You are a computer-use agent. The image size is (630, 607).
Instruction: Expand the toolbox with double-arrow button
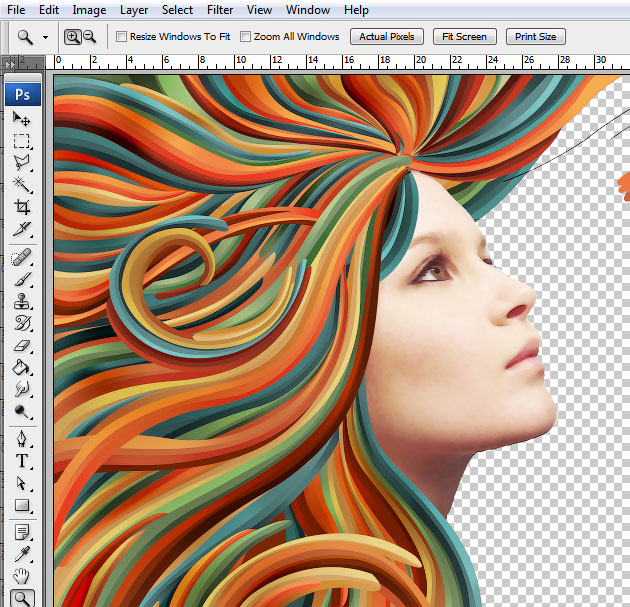coord(10,63)
